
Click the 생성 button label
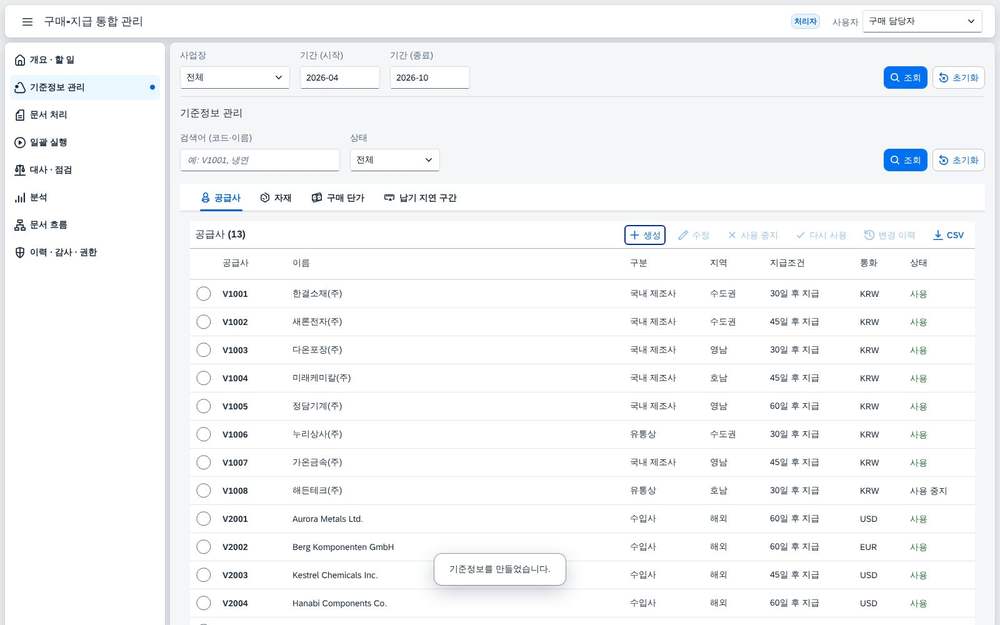pyautogui.click(x=652, y=235)
